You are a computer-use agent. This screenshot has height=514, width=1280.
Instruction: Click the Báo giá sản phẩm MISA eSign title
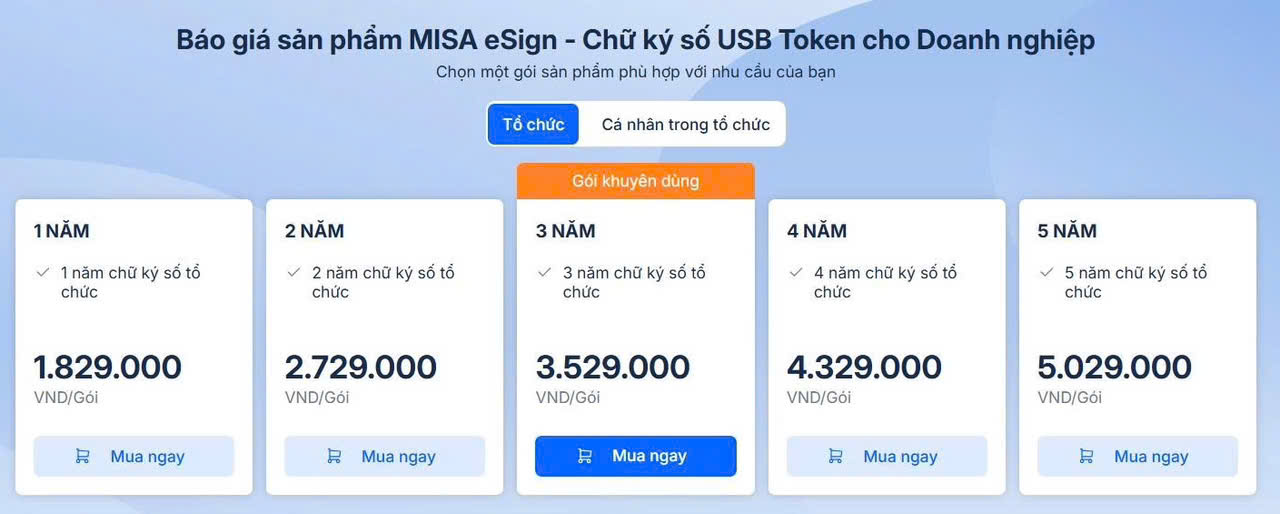636,40
